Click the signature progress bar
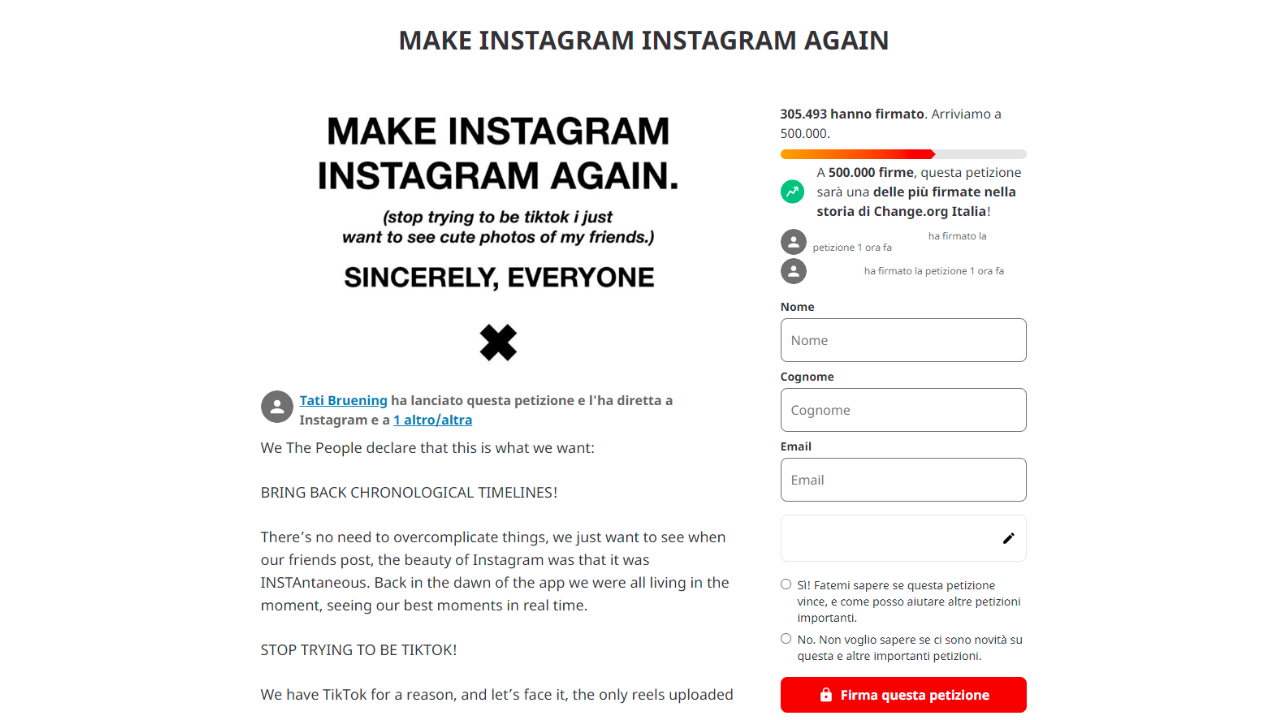This screenshot has height=720, width=1280. tap(904, 154)
